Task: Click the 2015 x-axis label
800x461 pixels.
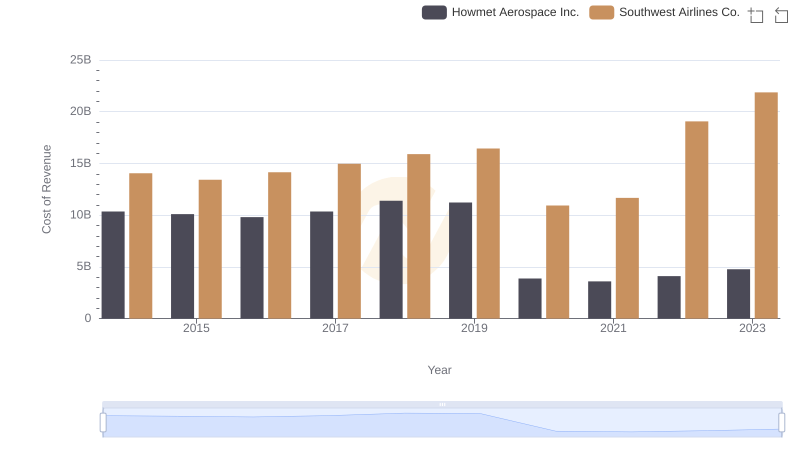Action: point(196,328)
